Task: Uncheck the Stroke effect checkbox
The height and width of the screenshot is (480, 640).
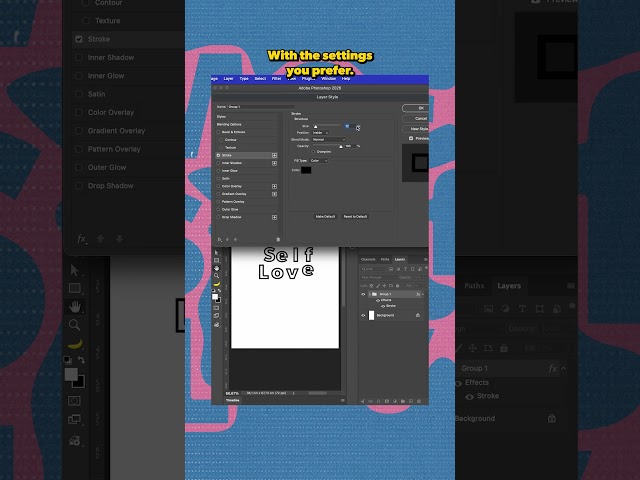Action: pyautogui.click(x=218, y=156)
